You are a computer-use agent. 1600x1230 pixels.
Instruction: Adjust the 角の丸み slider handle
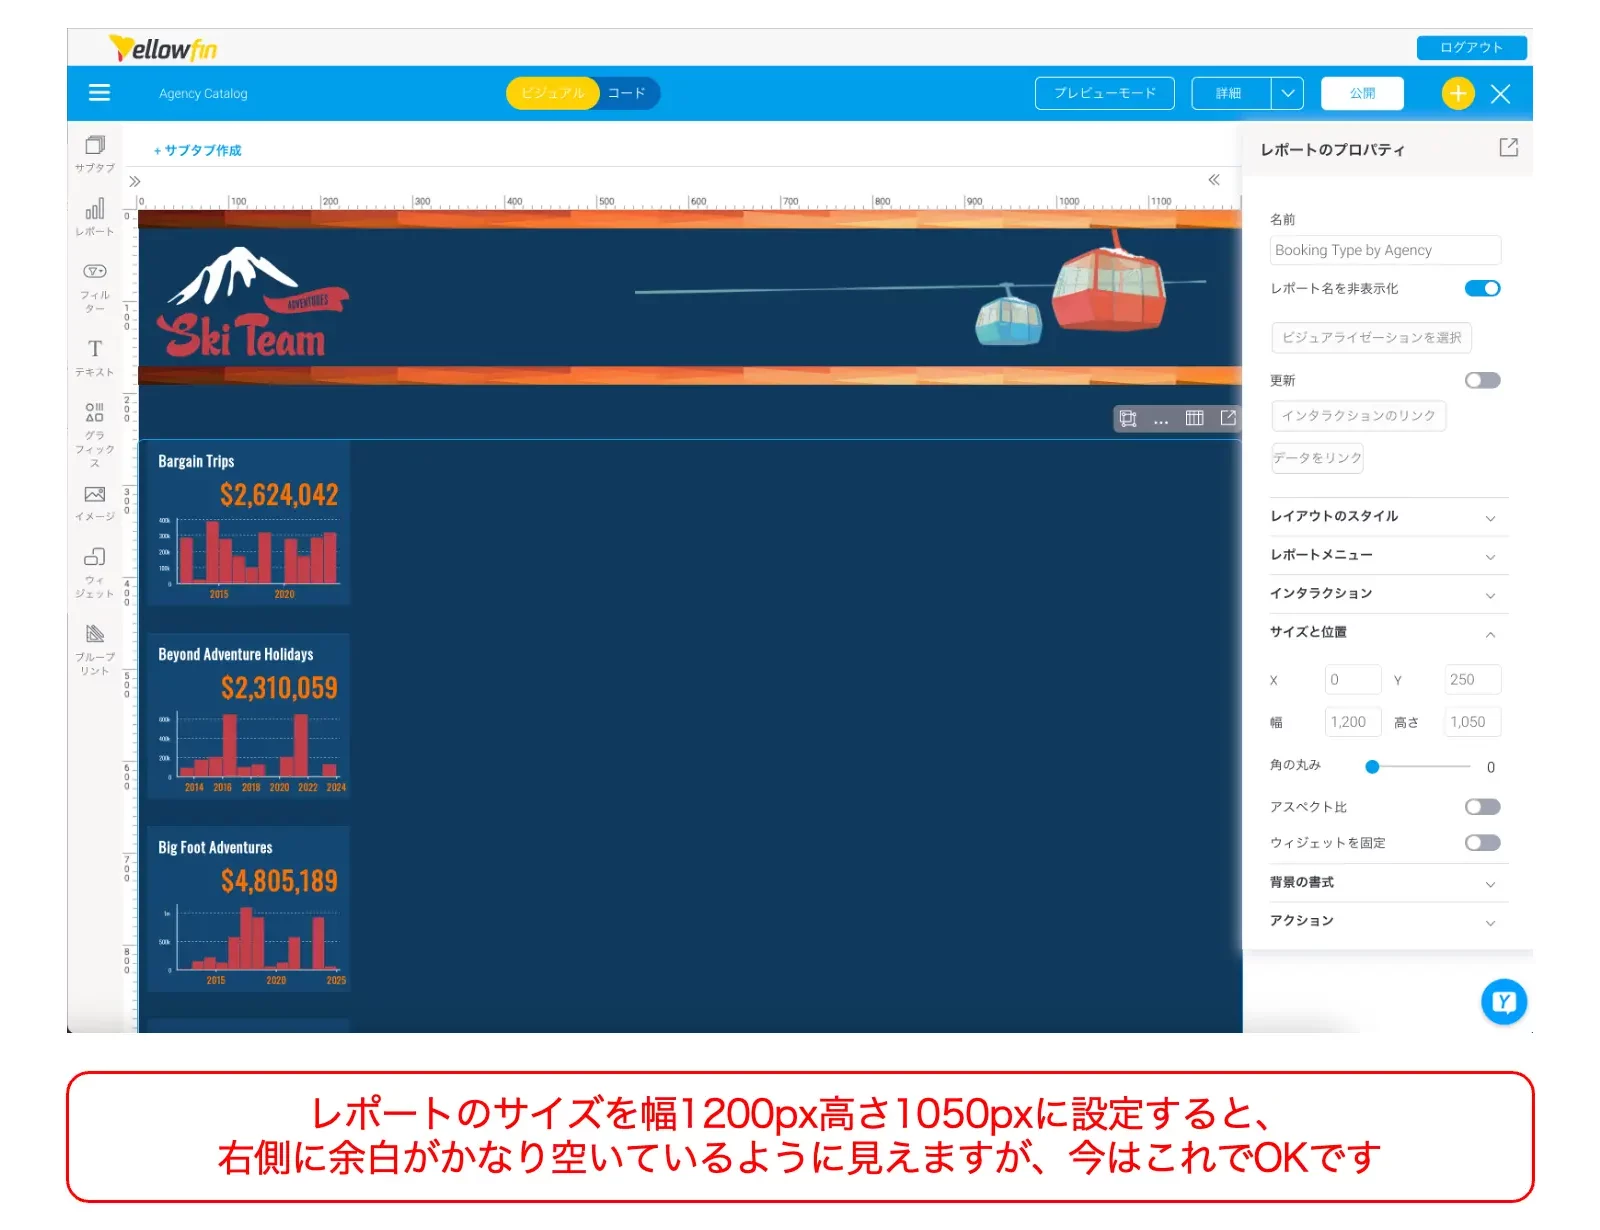coord(1372,767)
